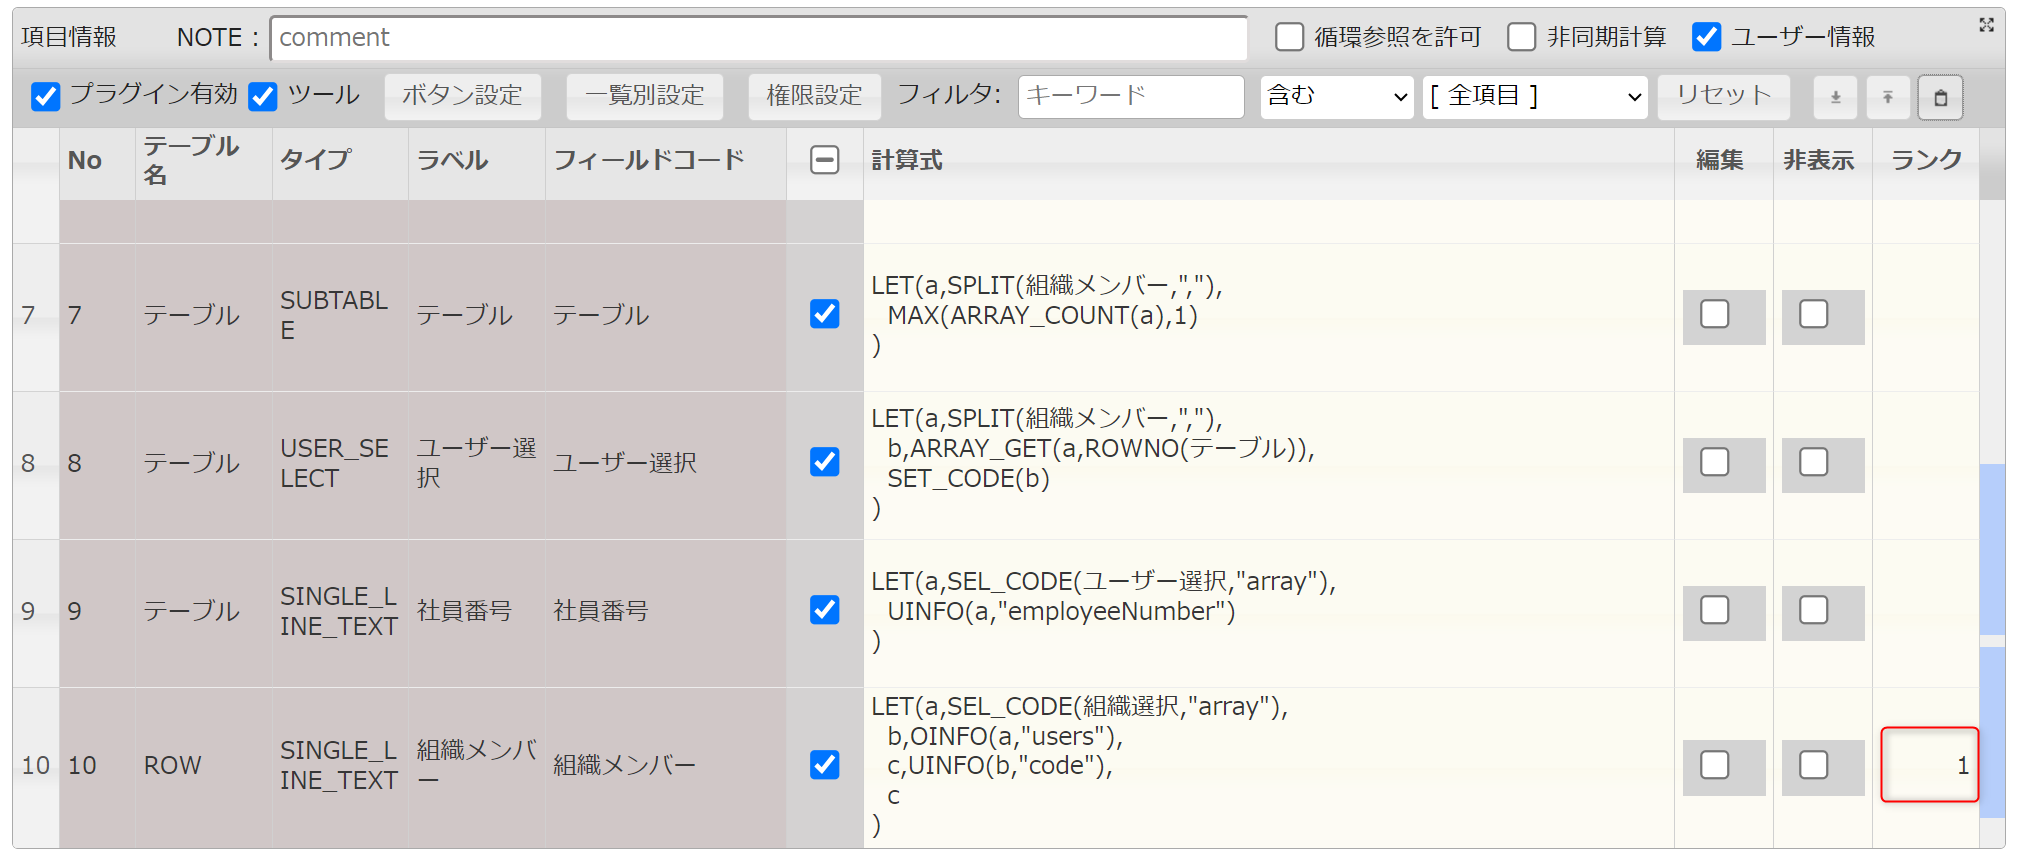This screenshot has height=861, width=2019.
Task: Open 権限設定 permissions
Action: [815, 97]
